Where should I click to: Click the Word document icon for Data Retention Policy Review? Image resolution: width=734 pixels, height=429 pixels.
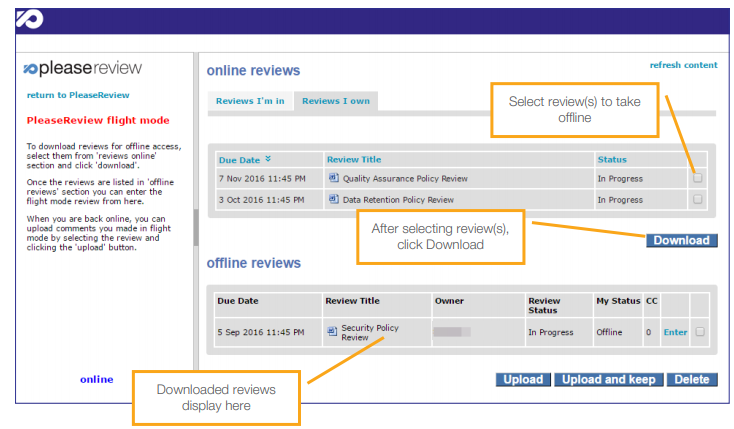point(333,199)
